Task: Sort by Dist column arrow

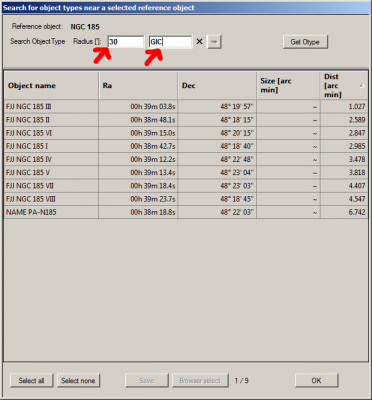Action: (x=362, y=86)
